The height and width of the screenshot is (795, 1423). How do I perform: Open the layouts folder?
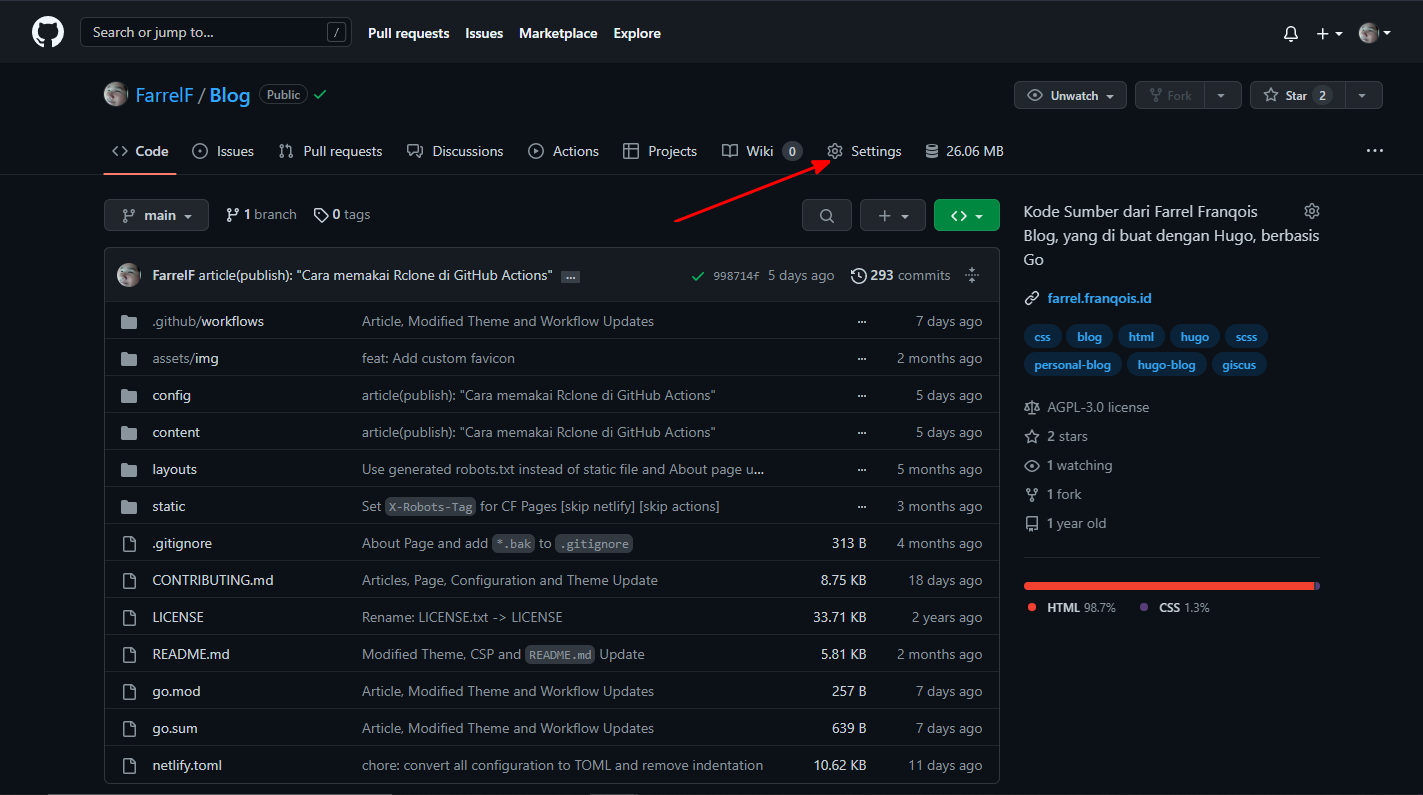(174, 469)
